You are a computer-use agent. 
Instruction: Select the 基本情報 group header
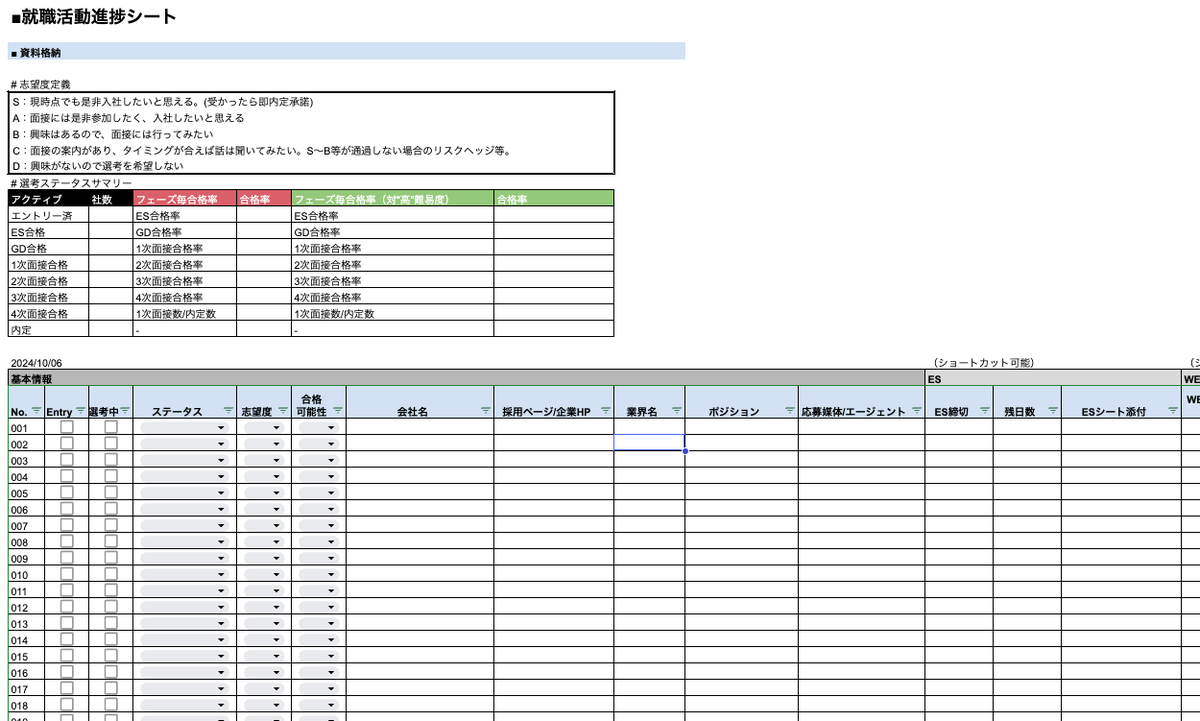466,379
